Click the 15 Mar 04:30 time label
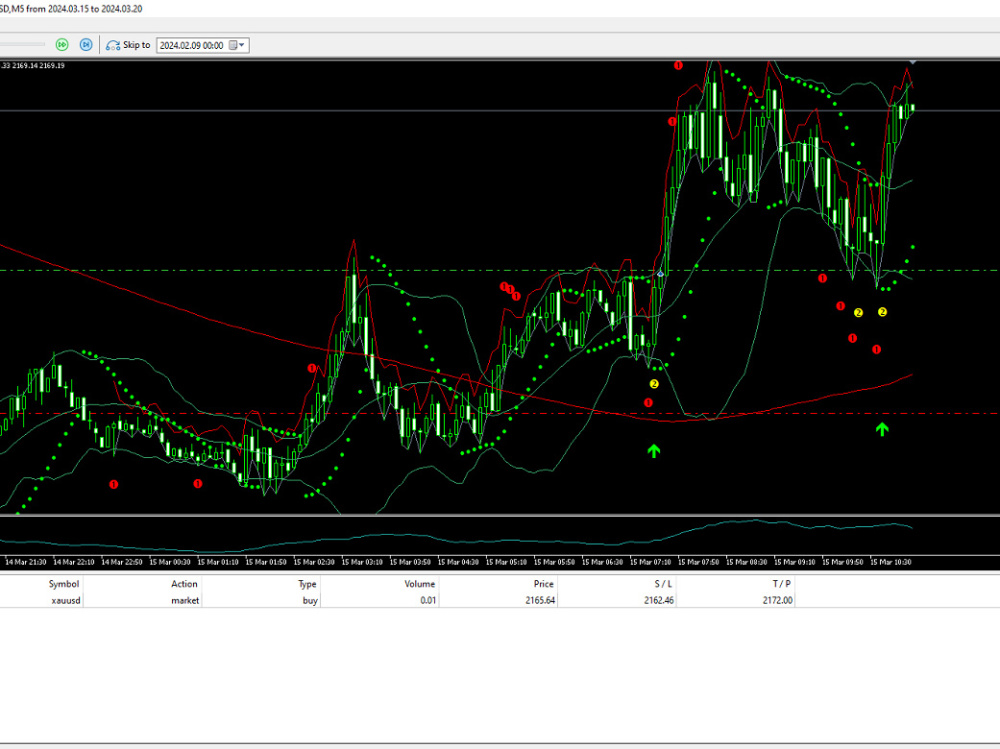Viewport: 1000px width, 749px height. [458, 562]
